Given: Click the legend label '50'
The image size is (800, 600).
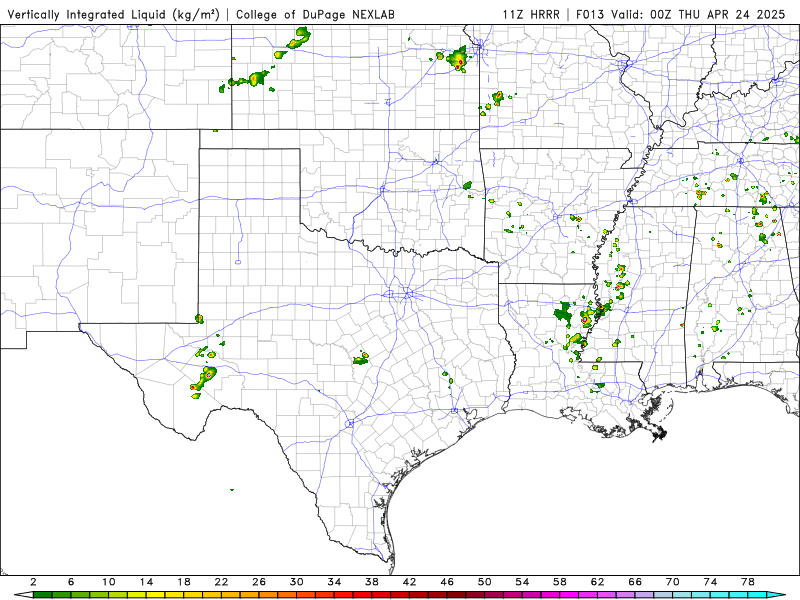Looking at the screenshot, I should coord(485,582).
